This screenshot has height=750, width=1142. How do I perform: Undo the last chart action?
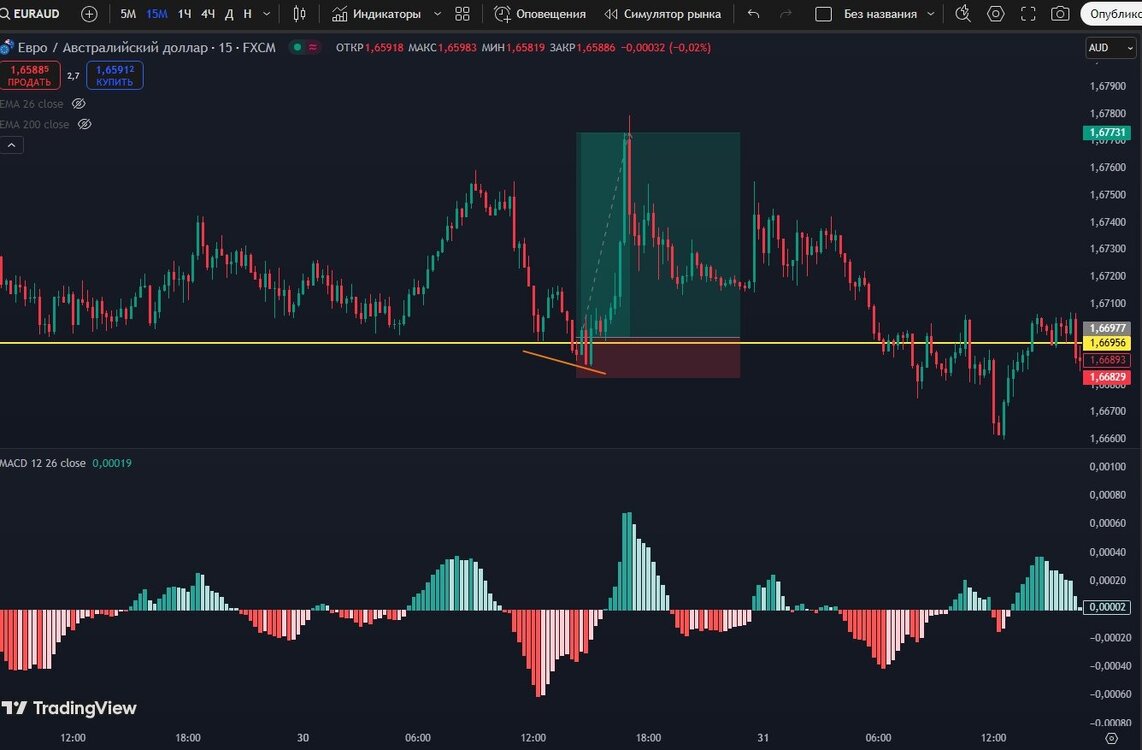coord(753,14)
